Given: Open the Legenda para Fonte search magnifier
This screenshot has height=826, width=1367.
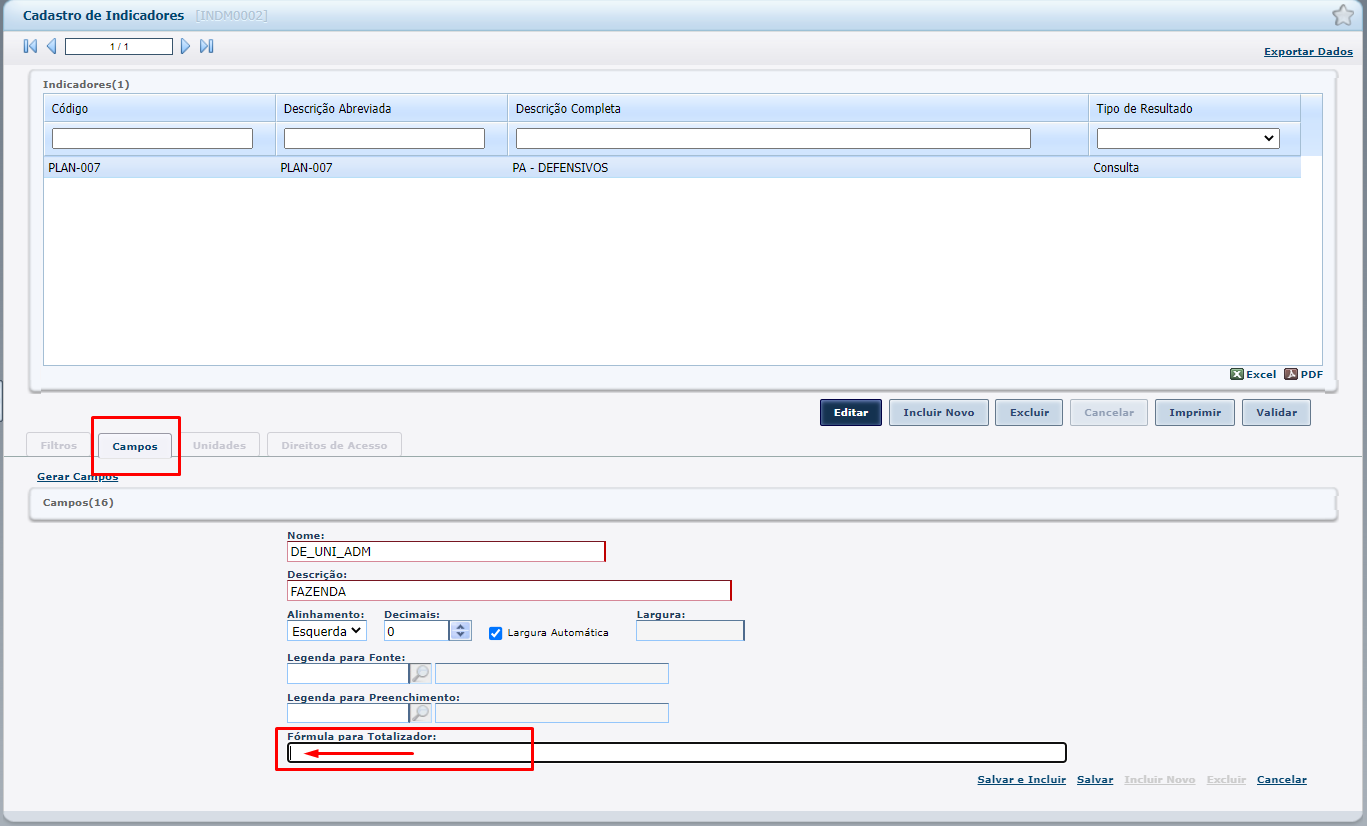Looking at the screenshot, I should pyautogui.click(x=421, y=673).
